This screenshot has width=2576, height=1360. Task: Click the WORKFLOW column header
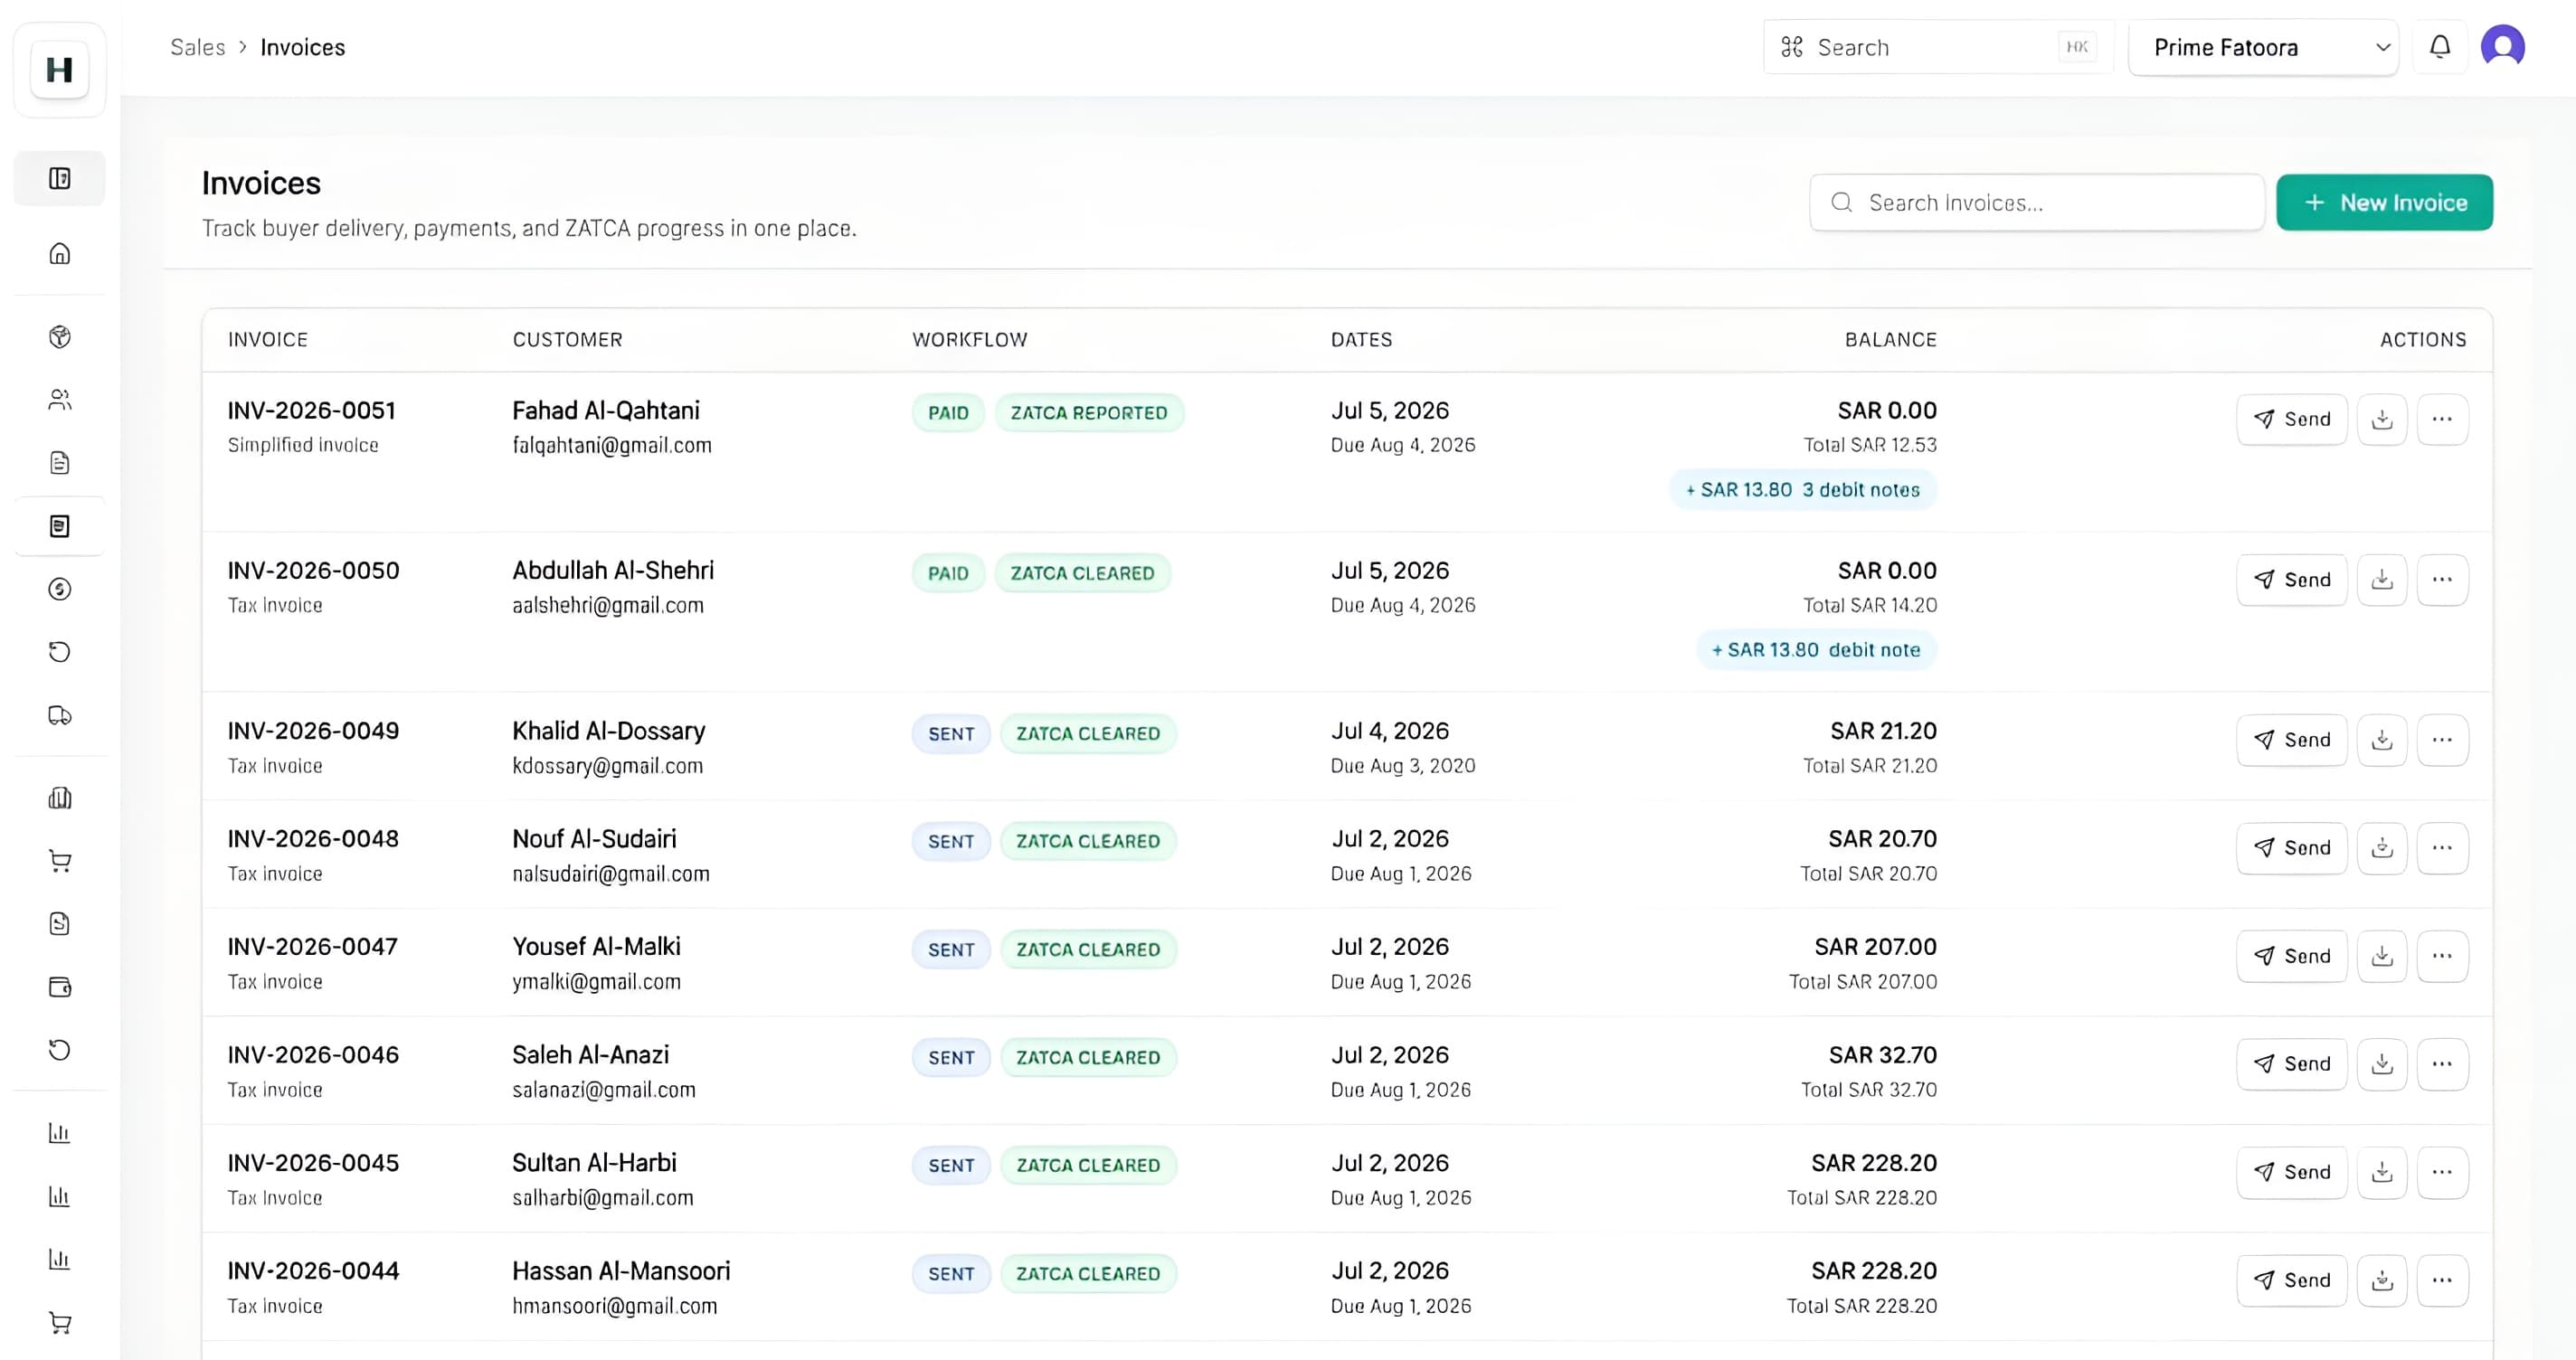coord(970,340)
